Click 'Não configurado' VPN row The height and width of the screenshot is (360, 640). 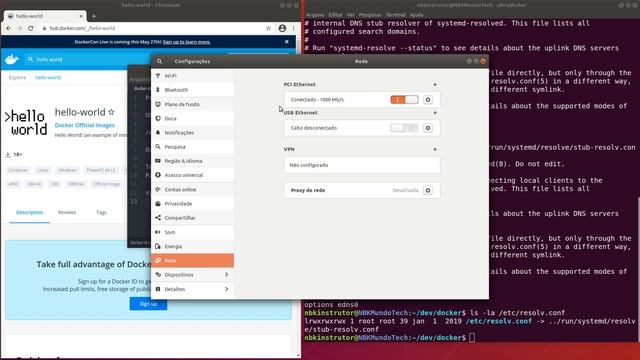click(362, 165)
